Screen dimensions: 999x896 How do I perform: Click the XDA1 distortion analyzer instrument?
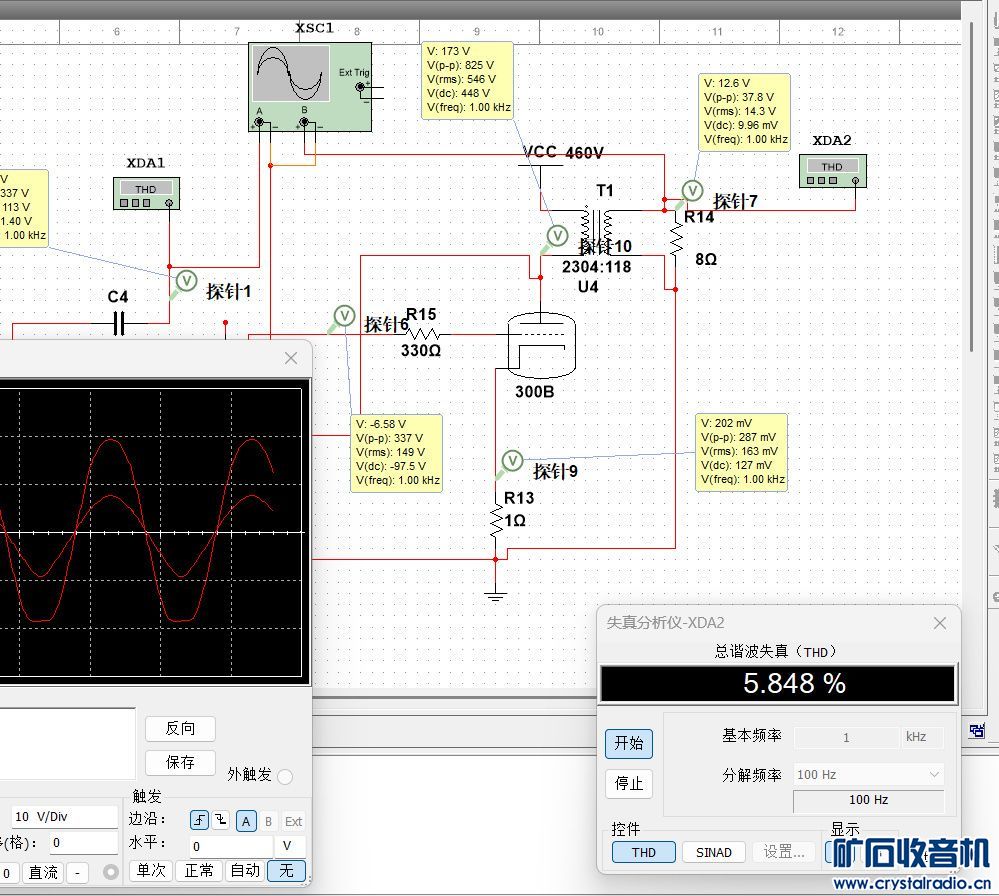pos(145,193)
